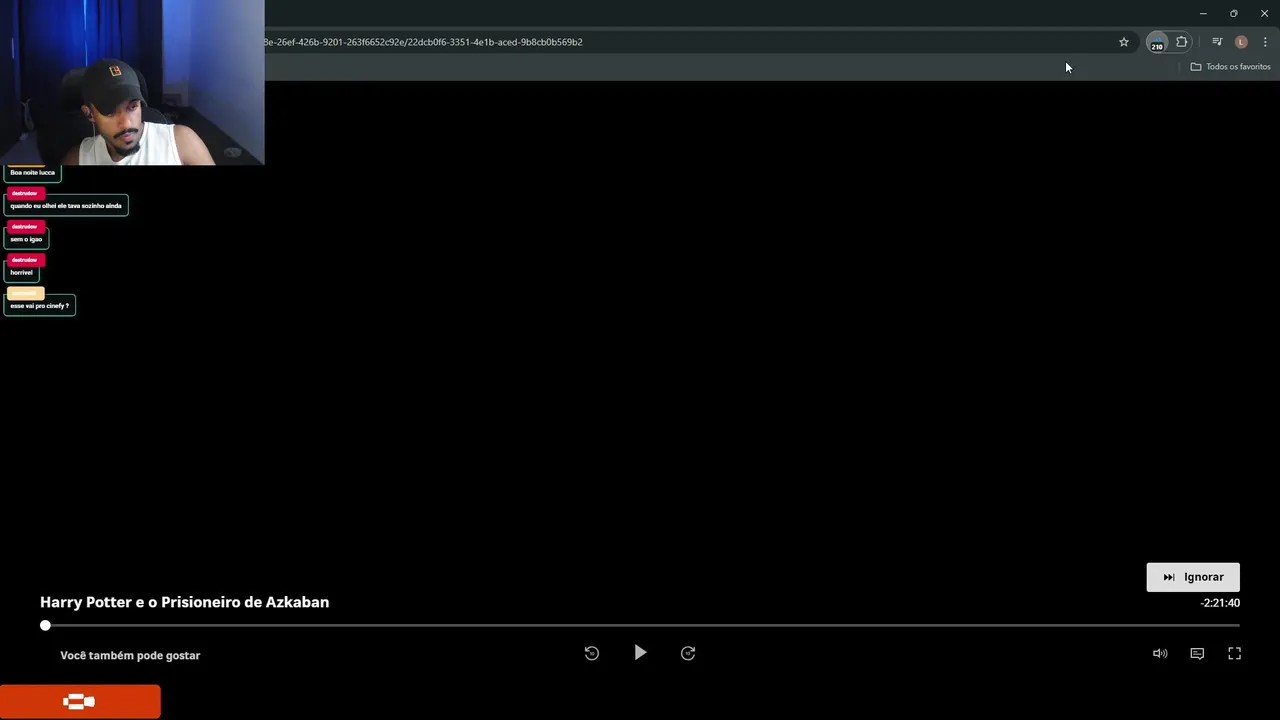Screen dimensions: 1280x720
Task: Click the browser address bar URL
Action: pos(423,42)
